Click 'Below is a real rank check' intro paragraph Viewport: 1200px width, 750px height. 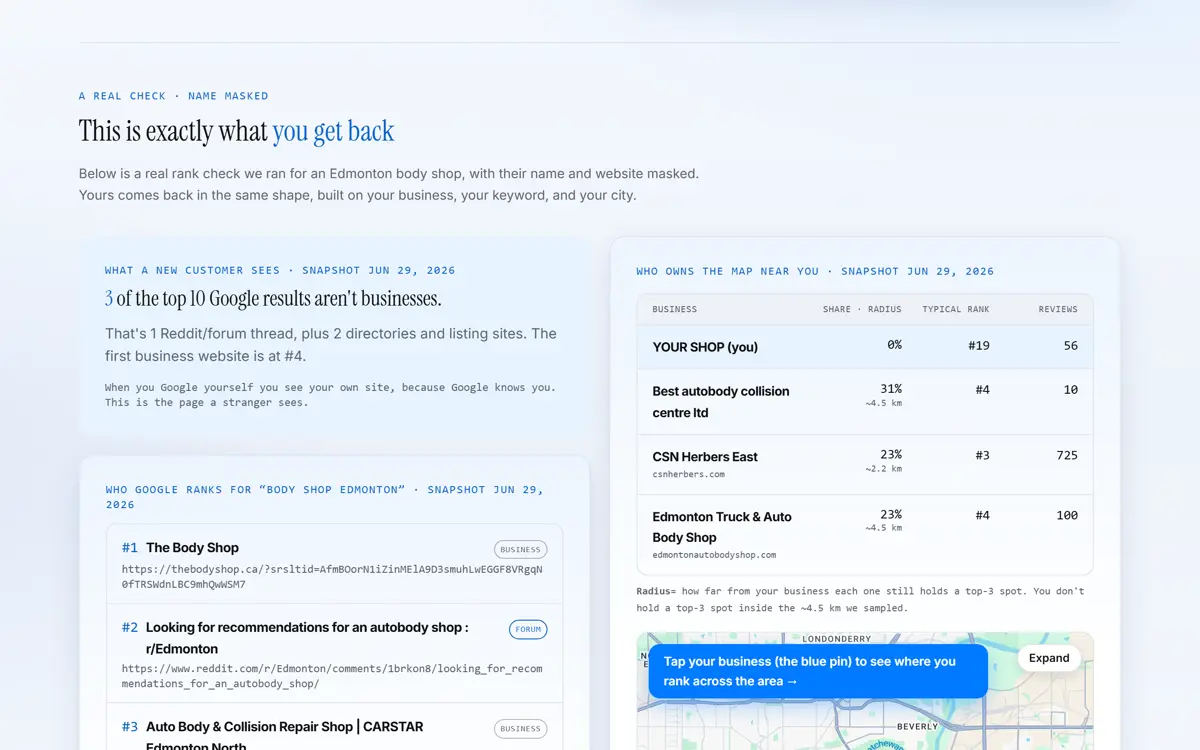tap(389, 184)
